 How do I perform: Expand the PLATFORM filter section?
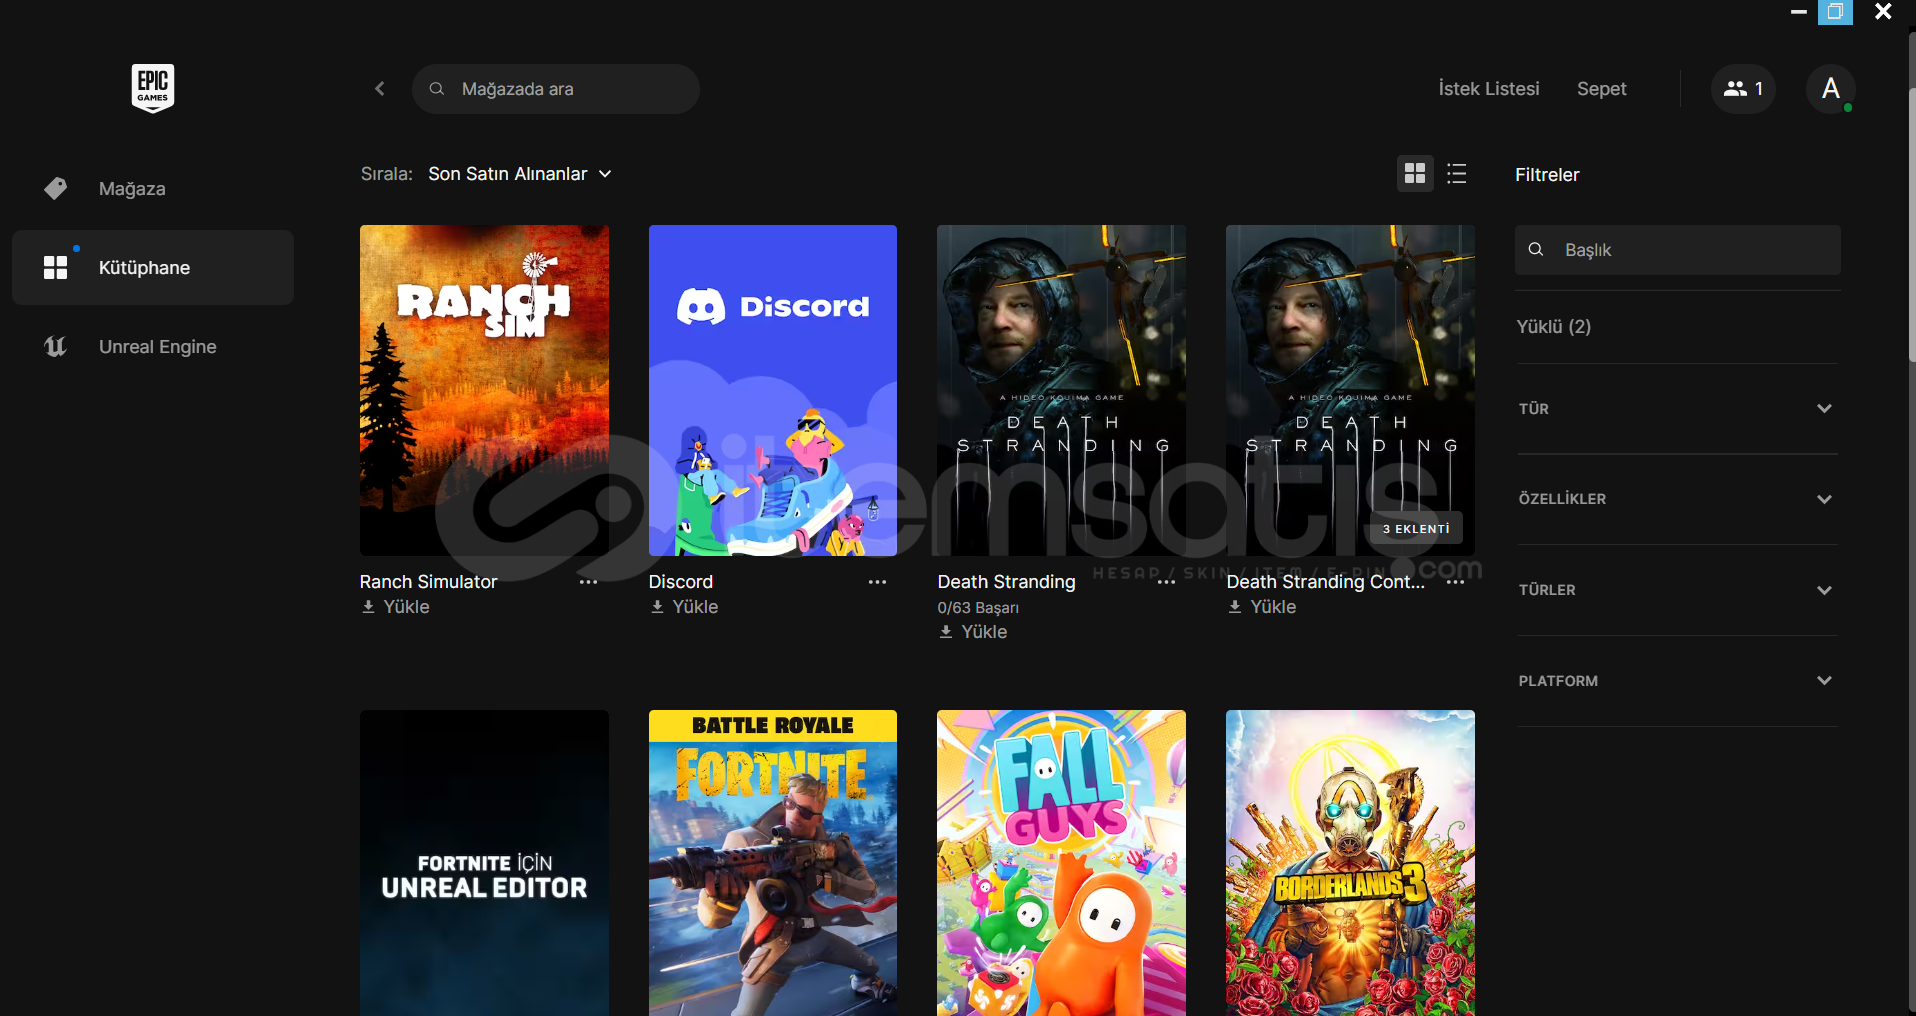pos(1677,681)
